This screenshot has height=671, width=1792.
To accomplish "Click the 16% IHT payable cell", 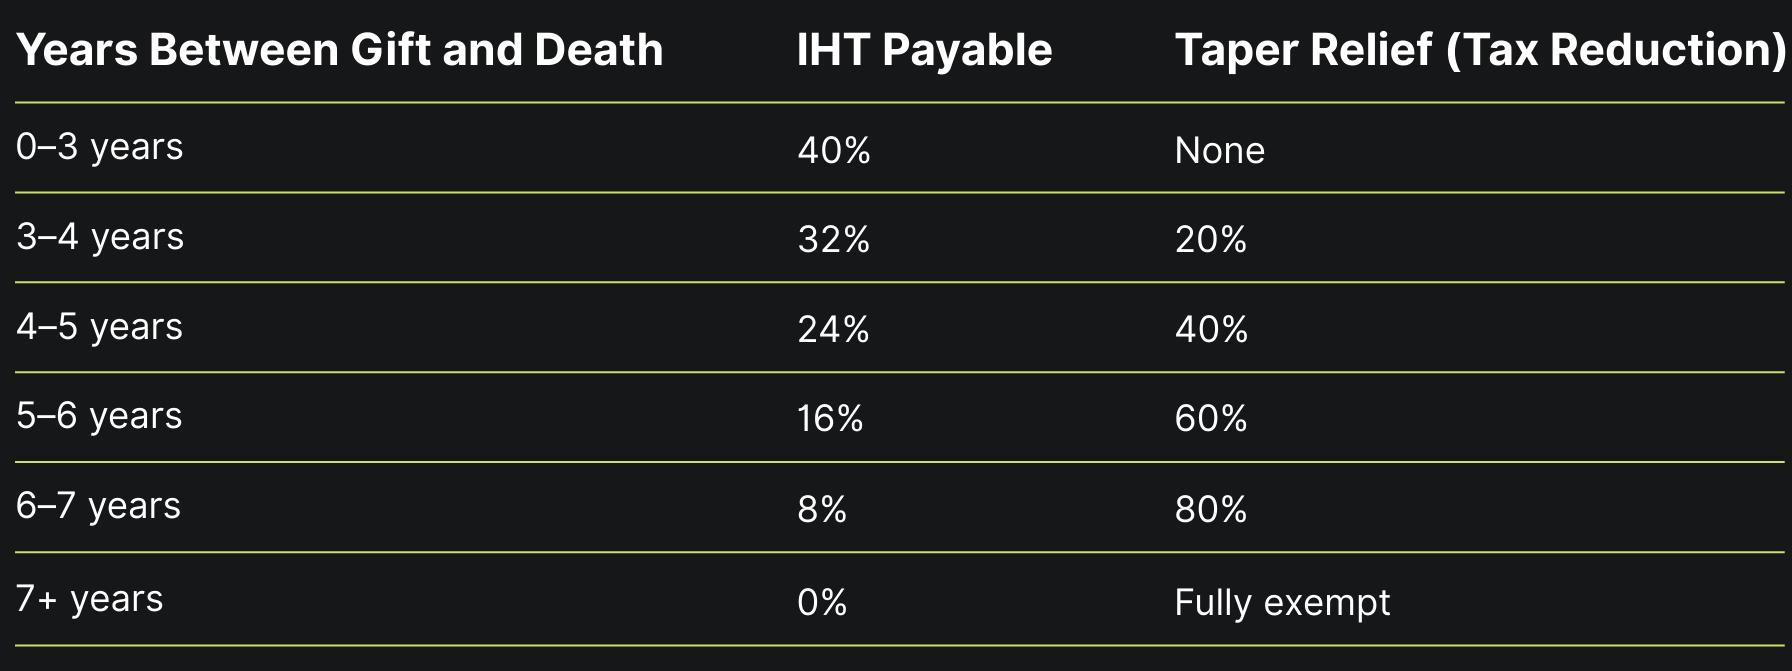I will (830, 419).
